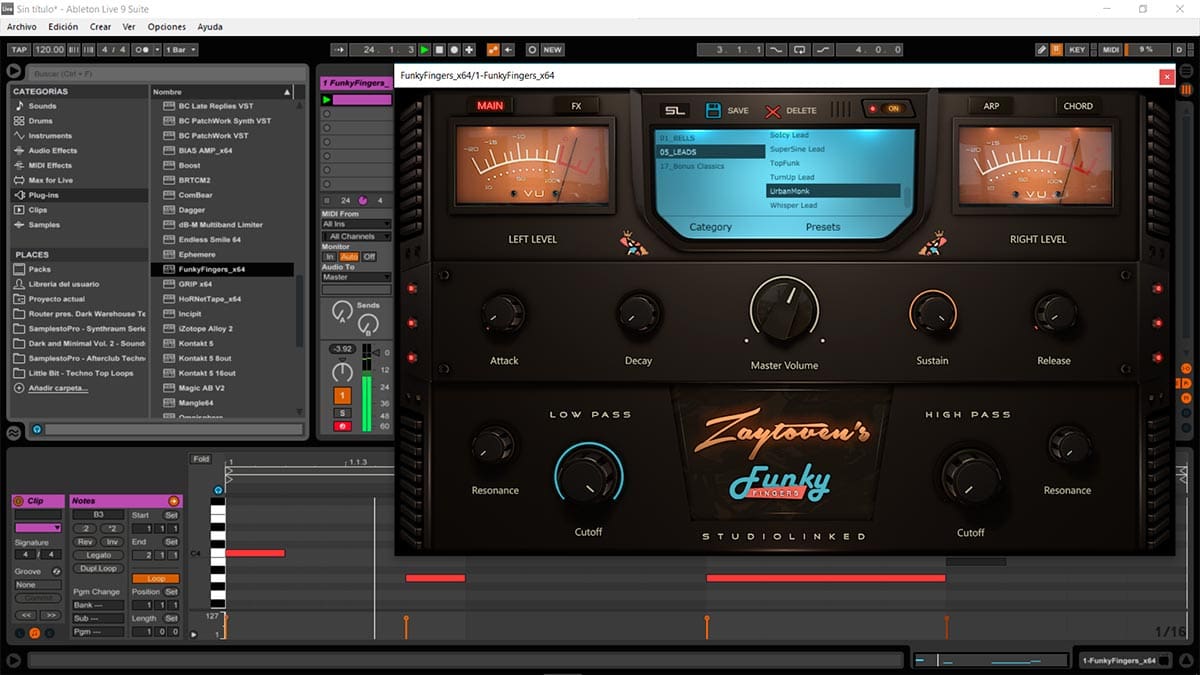The height and width of the screenshot is (675, 1200).
Task: Click the red X DELETE icon
Action: pyautogui.click(x=772, y=111)
